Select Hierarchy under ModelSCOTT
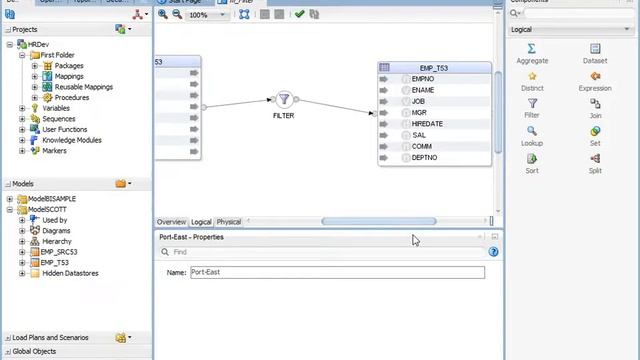Image resolution: width=640 pixels, height=360 pixels. (x=57, y=241)
